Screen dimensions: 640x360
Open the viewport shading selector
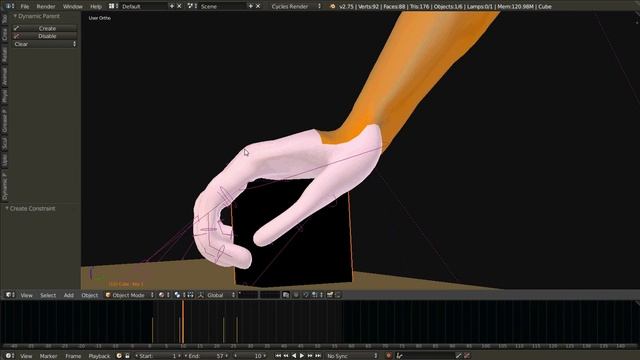coord(164,295)
